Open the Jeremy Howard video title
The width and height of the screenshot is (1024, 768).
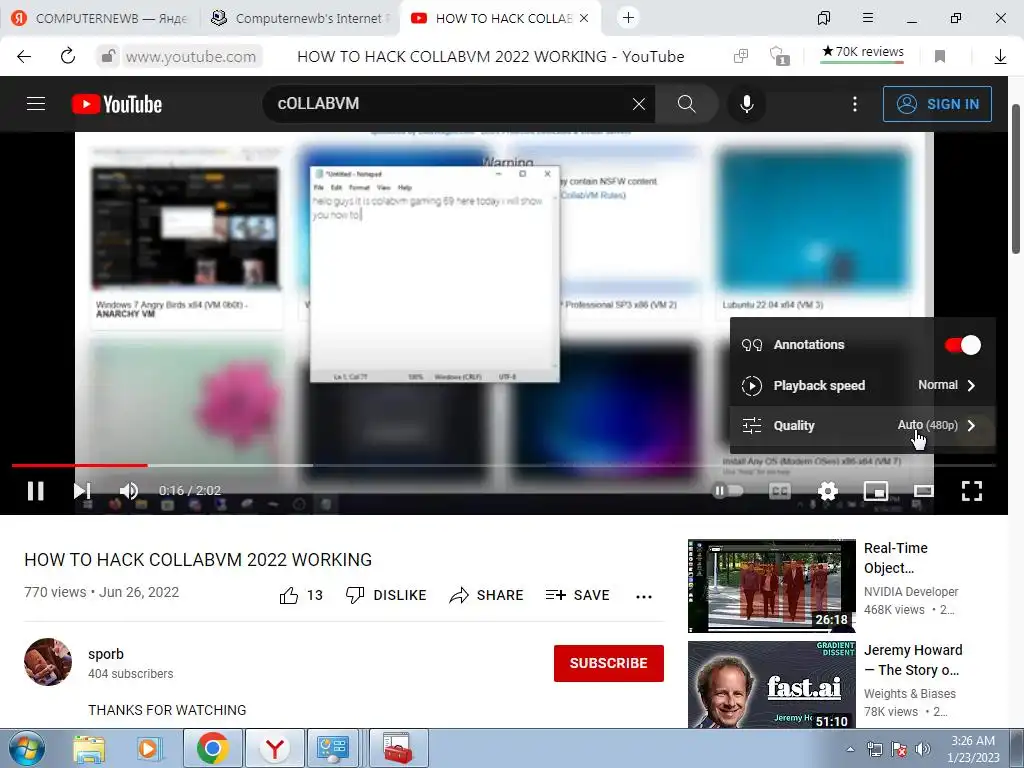912,660
